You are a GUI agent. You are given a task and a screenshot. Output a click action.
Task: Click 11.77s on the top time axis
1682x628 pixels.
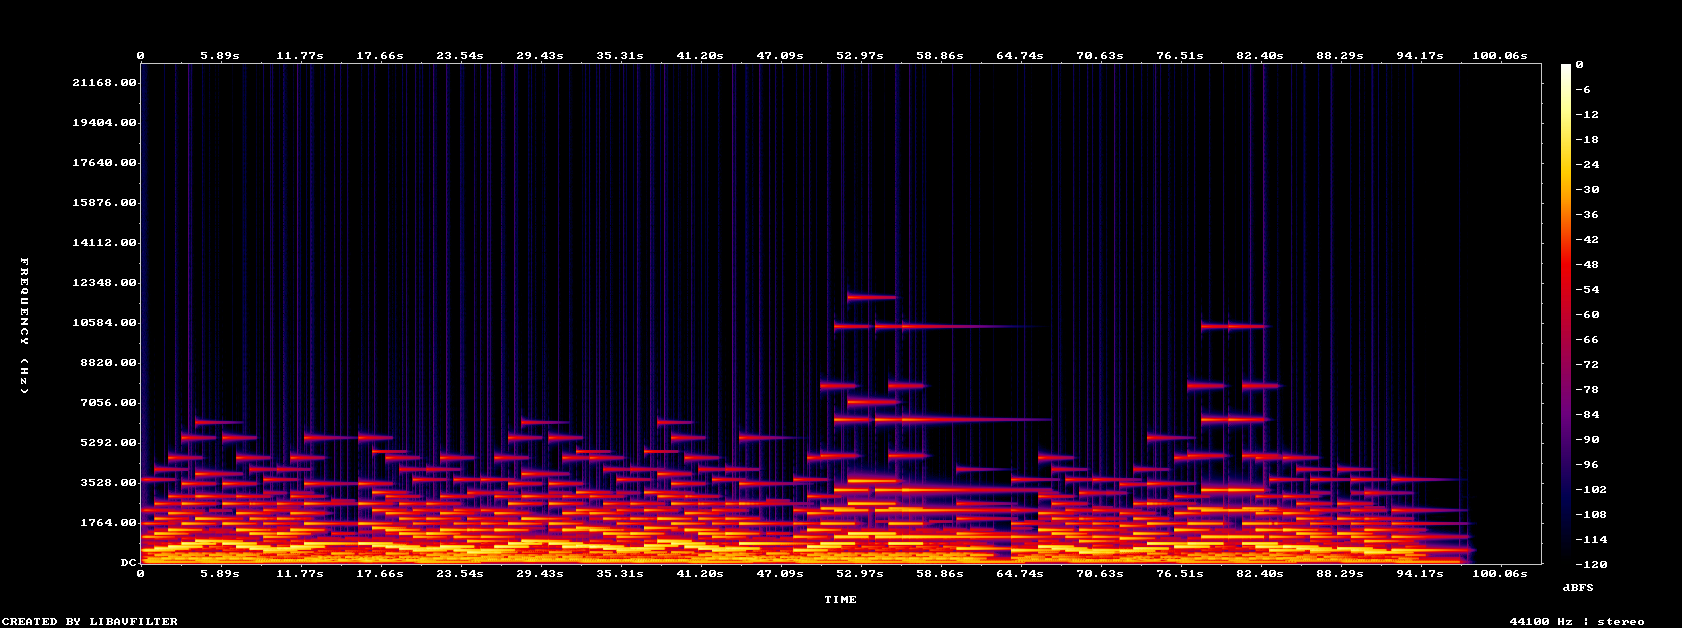[300, 56]
